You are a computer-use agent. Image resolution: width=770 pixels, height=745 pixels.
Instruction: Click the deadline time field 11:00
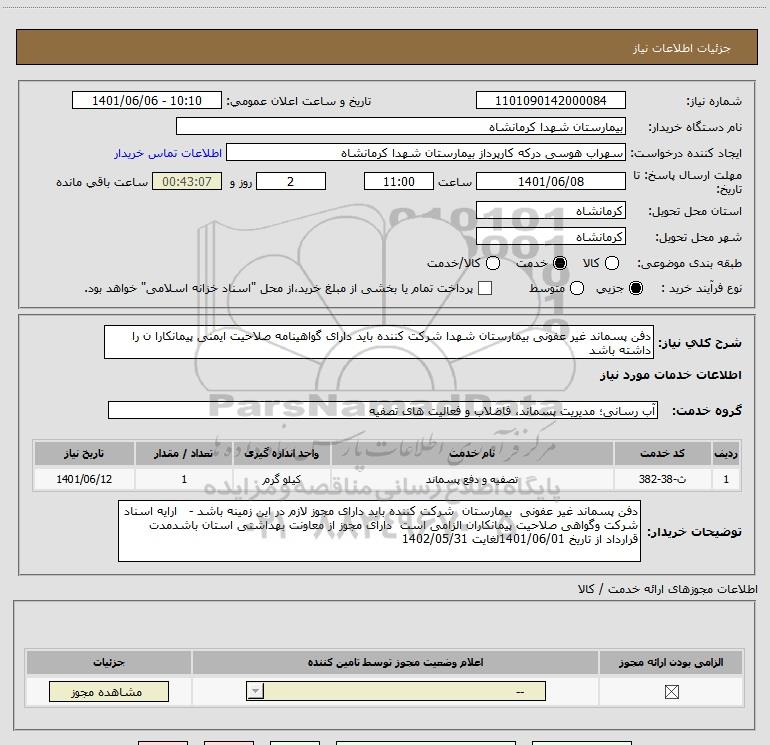tap(399, 181)
